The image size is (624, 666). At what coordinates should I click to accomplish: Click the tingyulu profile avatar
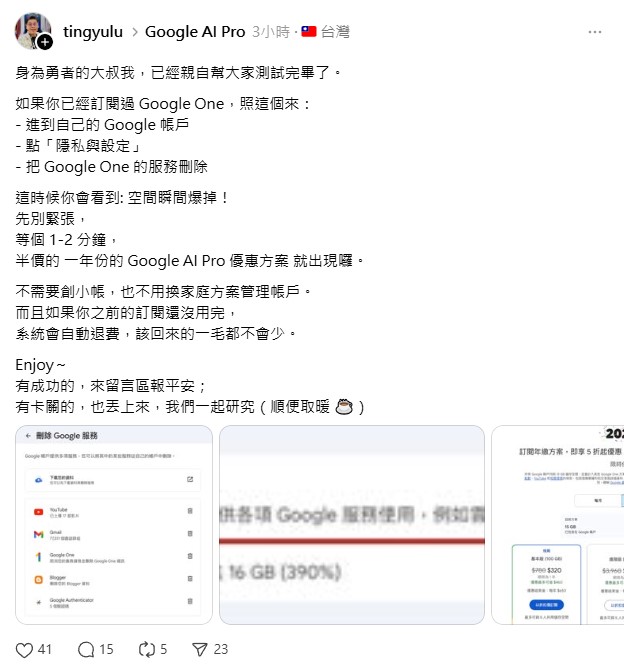tap(32, 31)
